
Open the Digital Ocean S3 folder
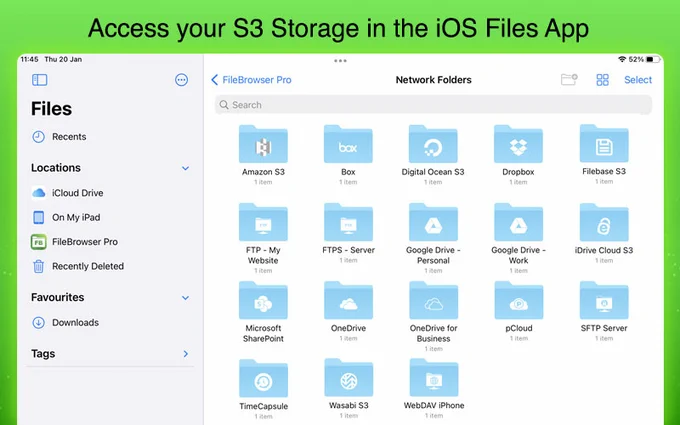(433, 144)
